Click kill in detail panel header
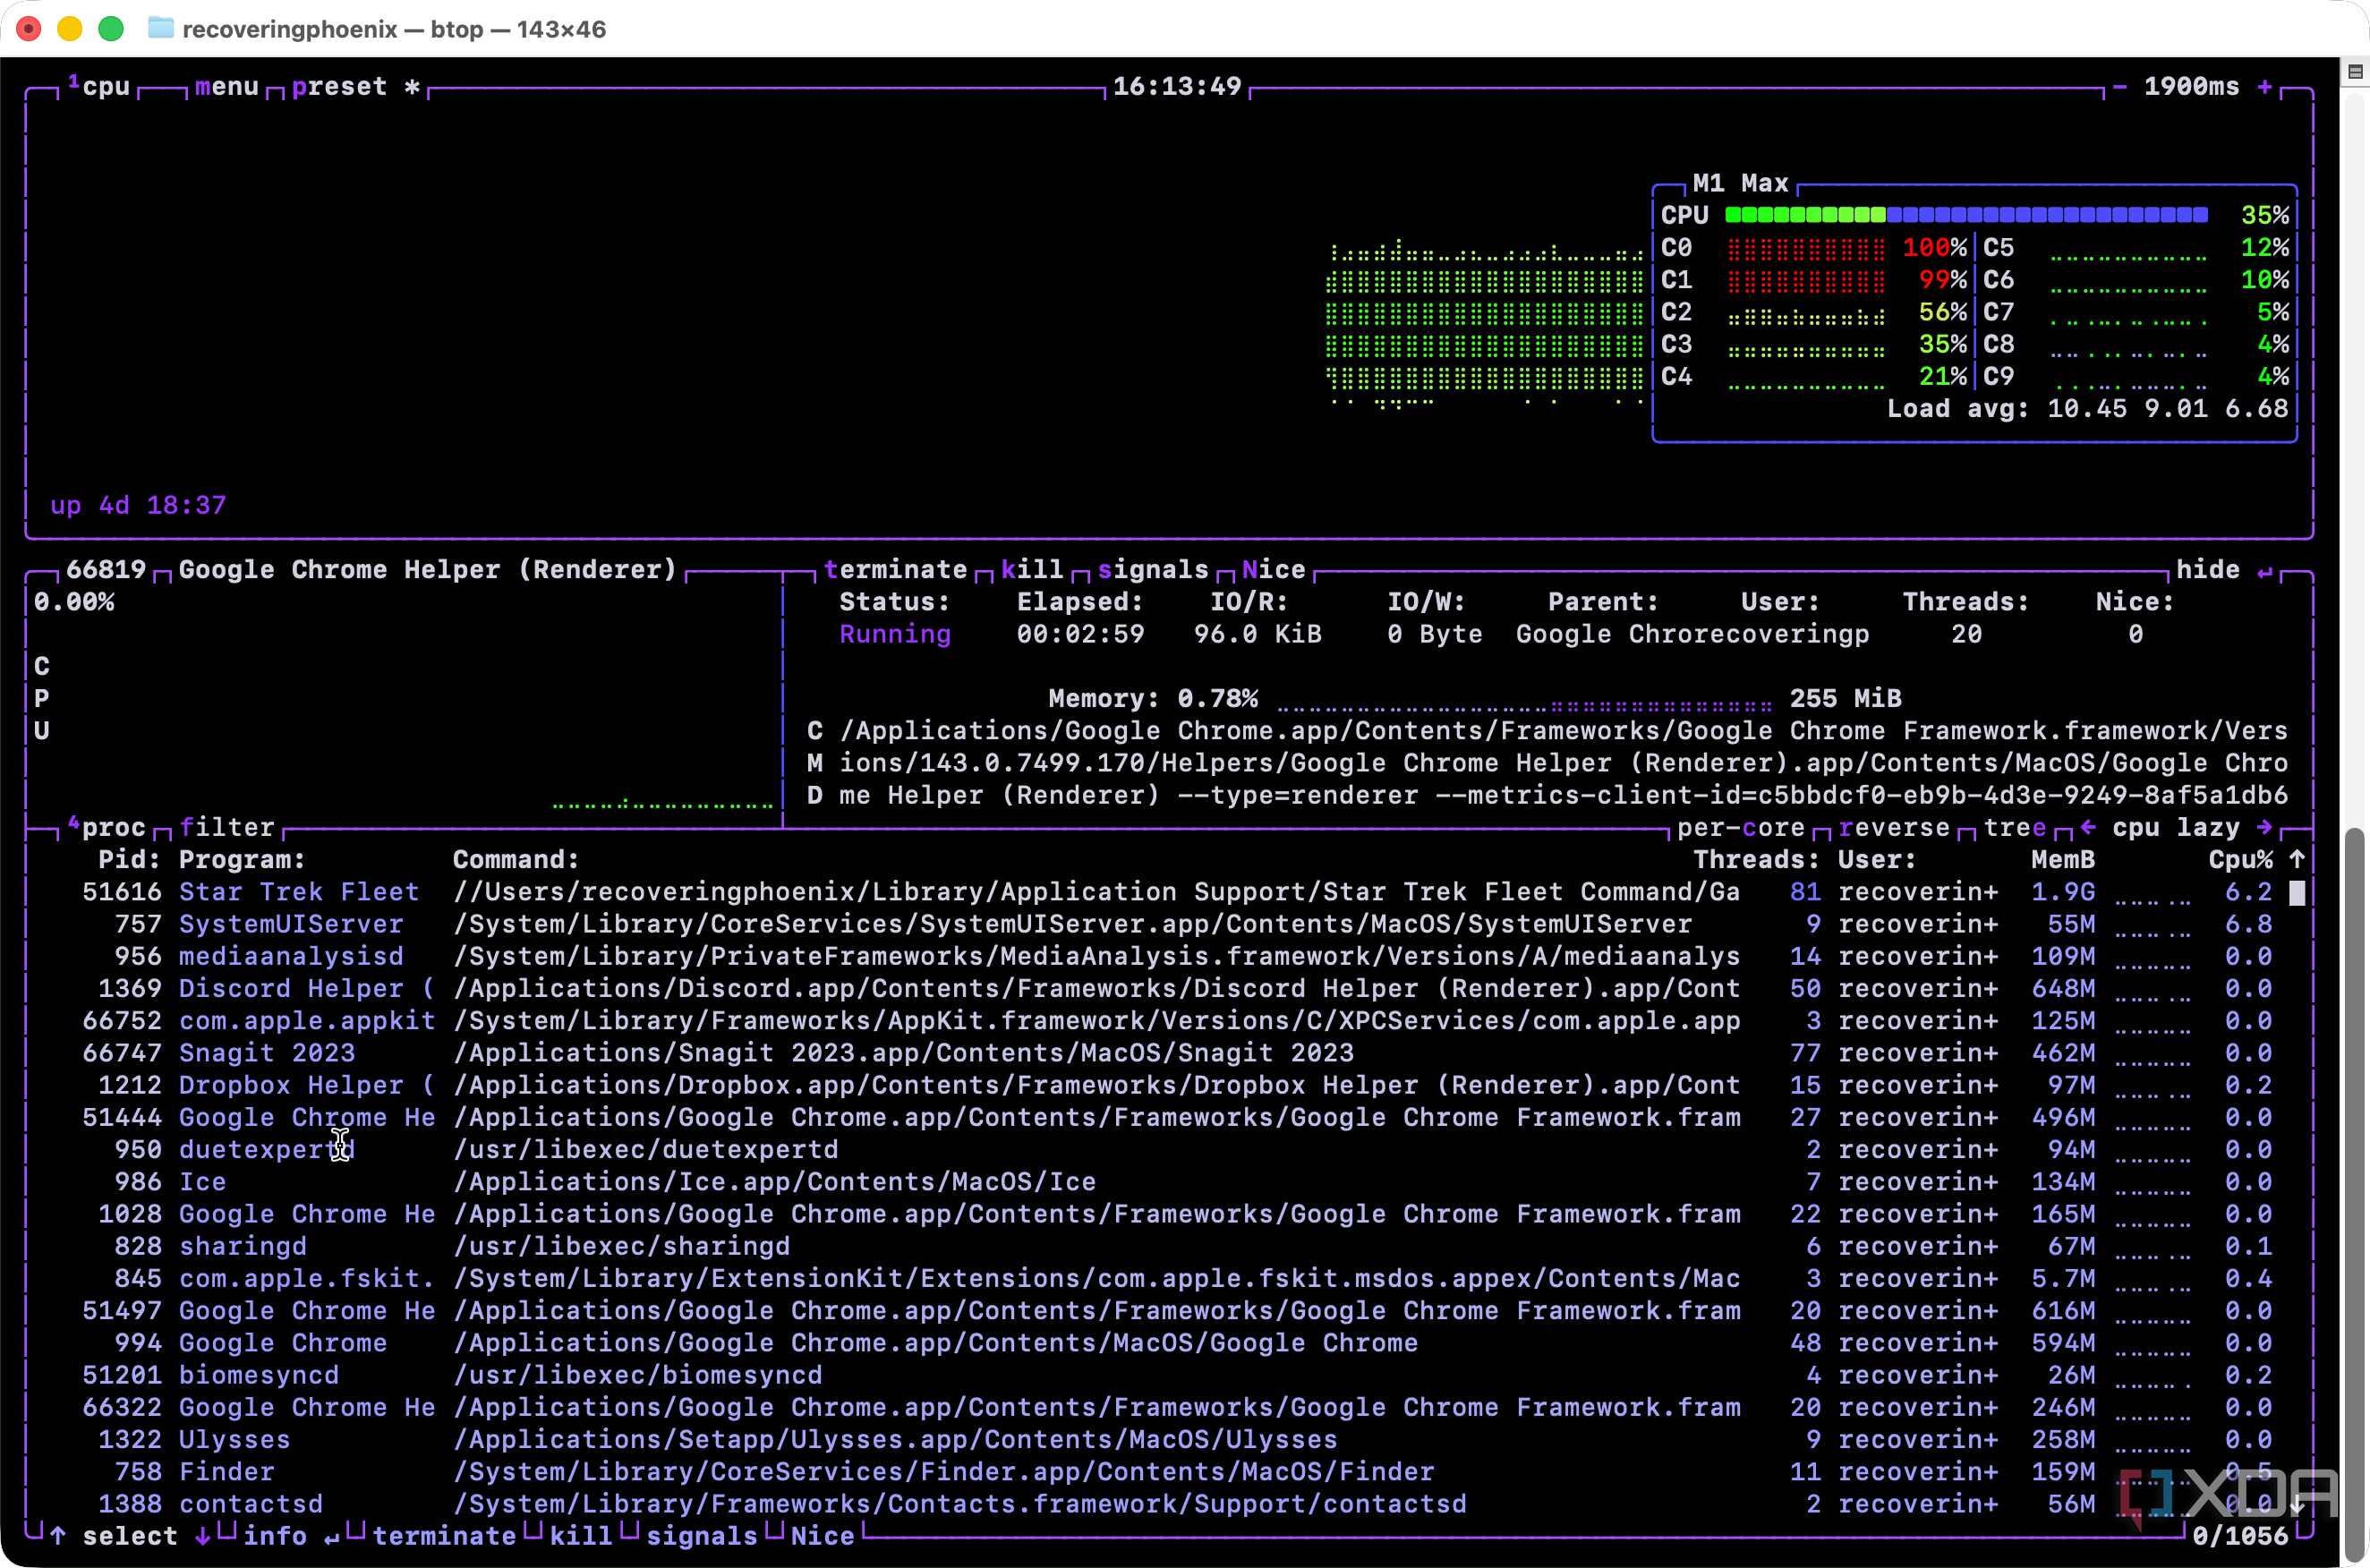2370x1568 pixels. point(1031,570)
